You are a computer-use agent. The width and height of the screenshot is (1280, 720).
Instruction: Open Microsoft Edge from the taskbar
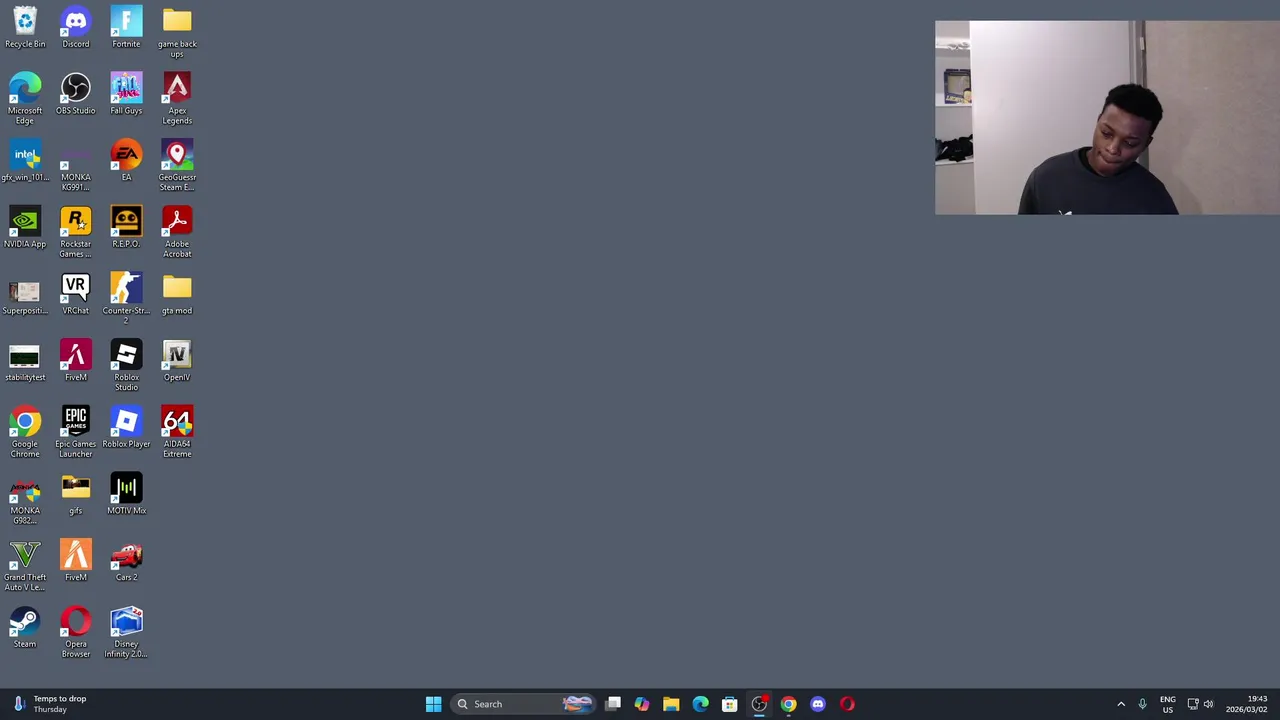[x=700, y=704]
